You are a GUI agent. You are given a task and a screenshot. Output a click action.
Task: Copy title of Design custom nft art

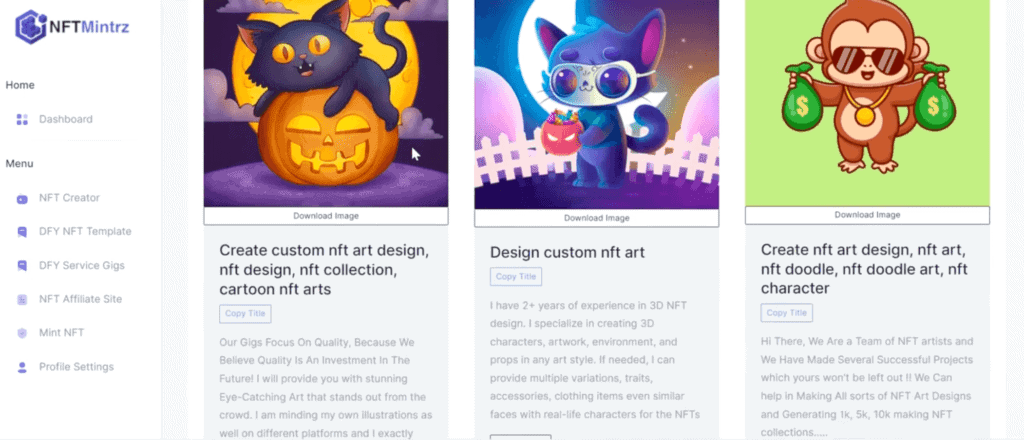(x=516, y=277)
